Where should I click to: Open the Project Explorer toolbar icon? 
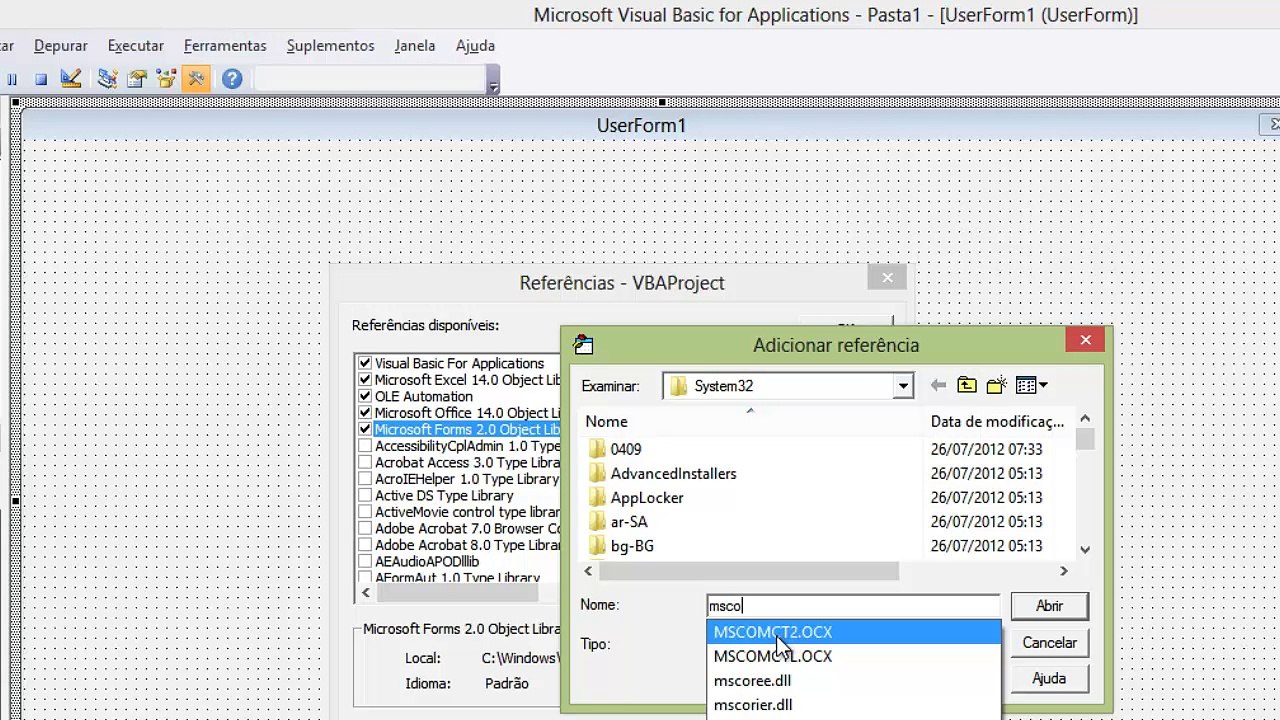click(108, 78)
